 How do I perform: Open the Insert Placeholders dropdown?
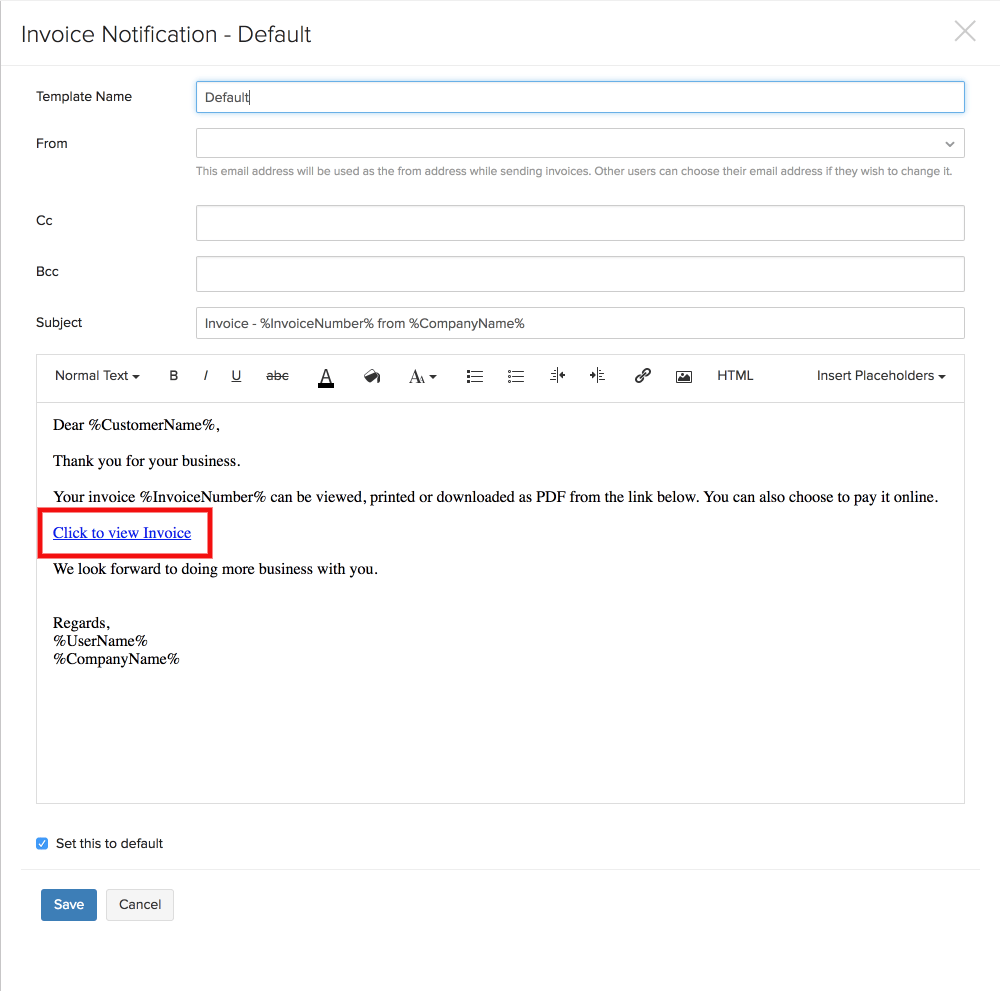pyautogui.click(x=879, y=375)
